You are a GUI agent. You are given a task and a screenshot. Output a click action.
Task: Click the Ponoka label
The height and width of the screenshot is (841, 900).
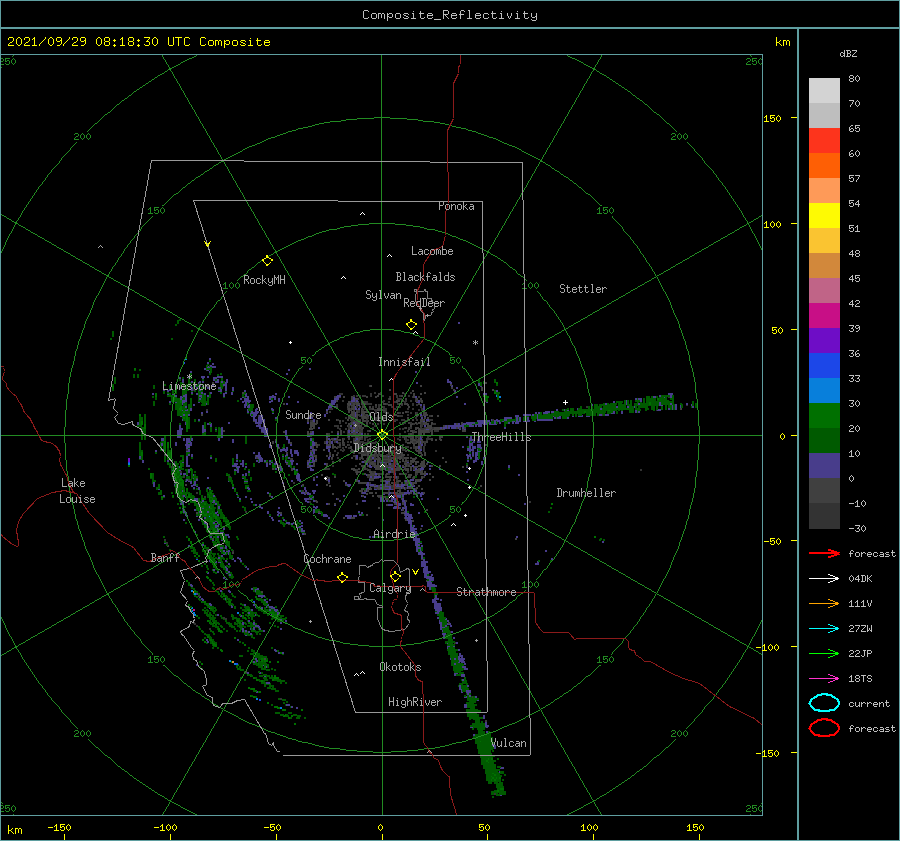point(456,206)
